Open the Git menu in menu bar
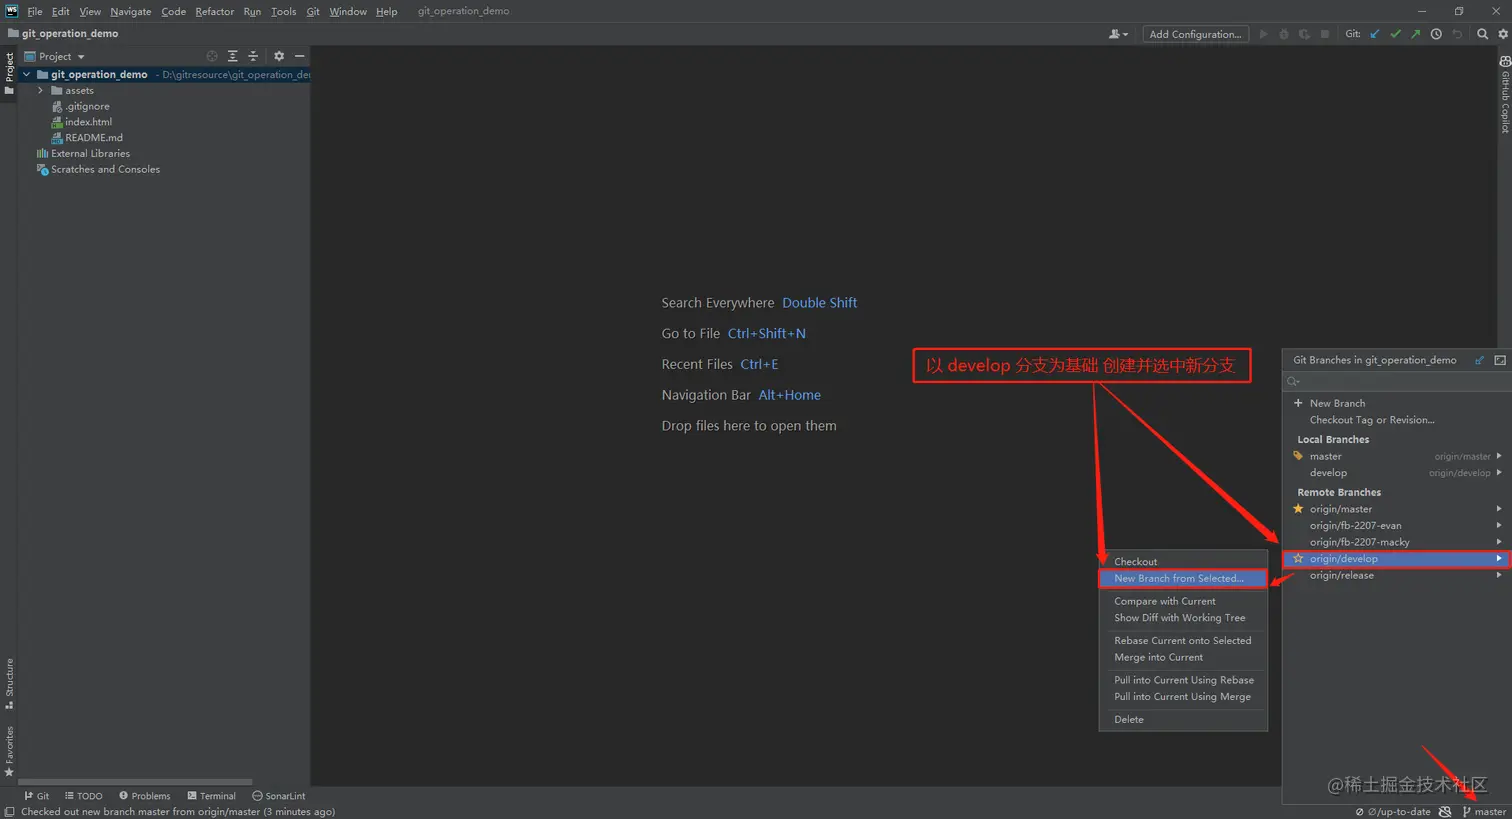This screenshot has width=1512, height=819. 313,11
